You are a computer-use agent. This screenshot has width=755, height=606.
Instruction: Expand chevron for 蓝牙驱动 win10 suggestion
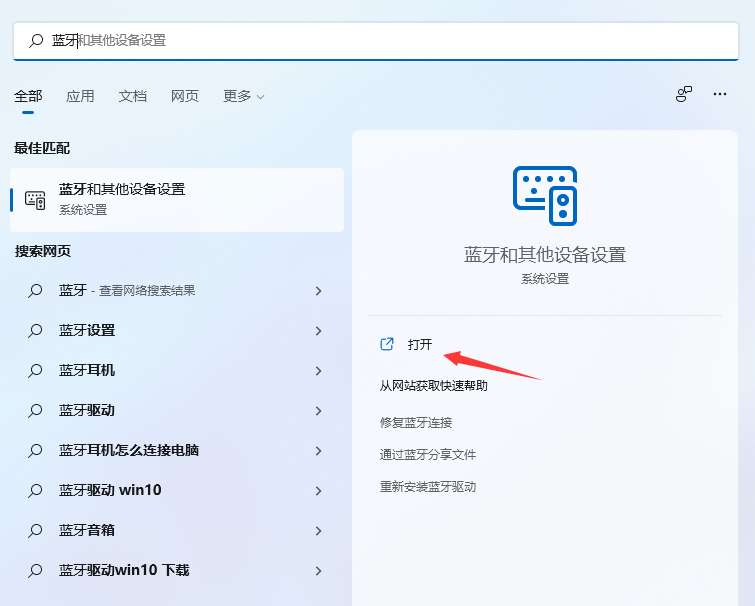[x=318, y=490]
